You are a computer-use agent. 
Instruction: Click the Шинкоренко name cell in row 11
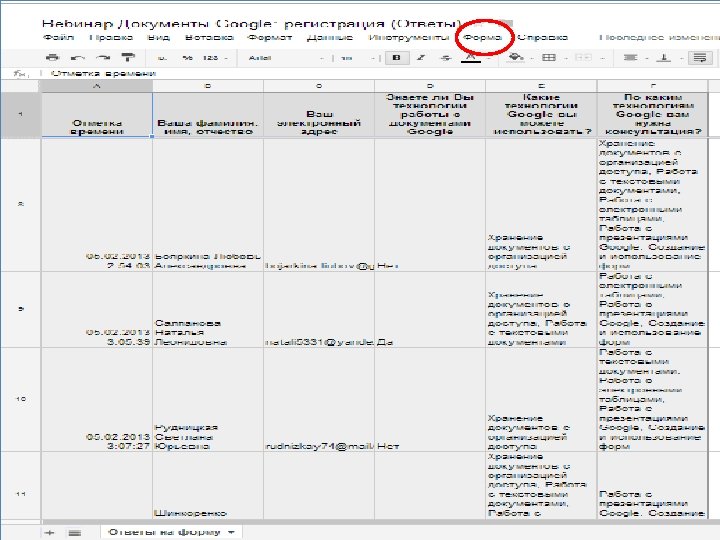[x=208, y=485]
